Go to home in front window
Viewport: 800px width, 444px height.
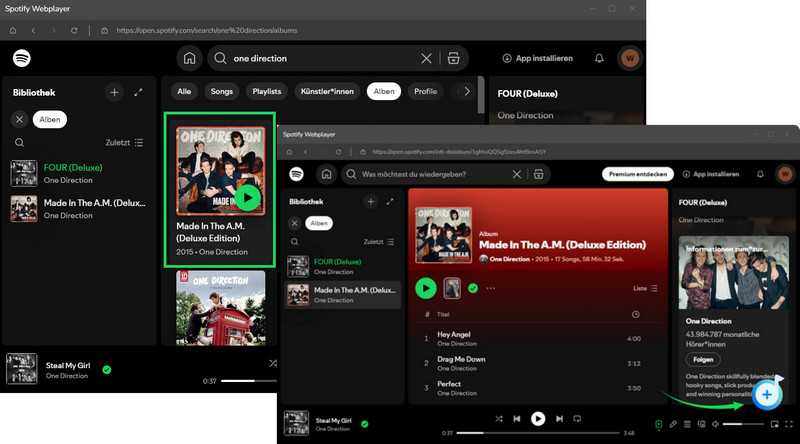pos(326,174)
